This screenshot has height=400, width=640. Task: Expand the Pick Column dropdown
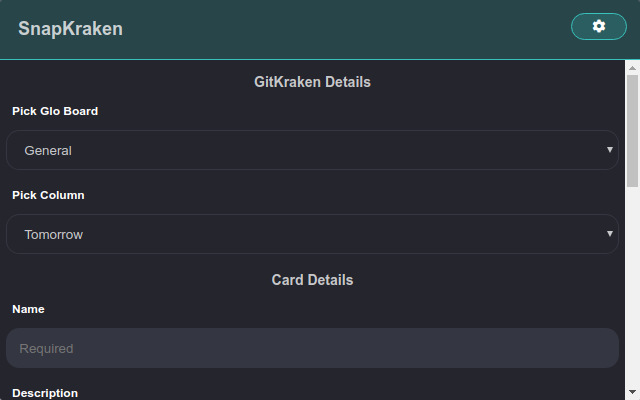click(312, 234)
